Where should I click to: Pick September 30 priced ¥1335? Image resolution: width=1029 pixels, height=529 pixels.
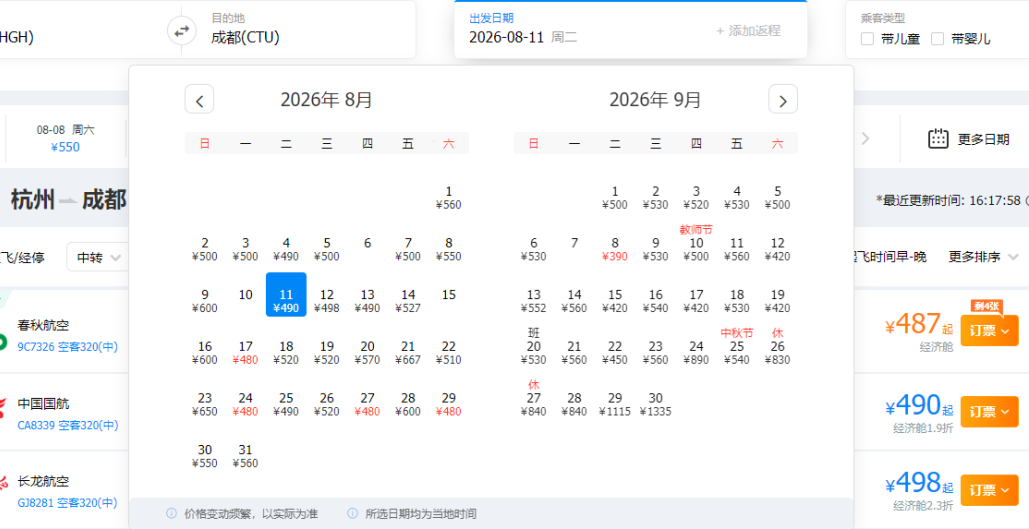click(x=656, y=404)
